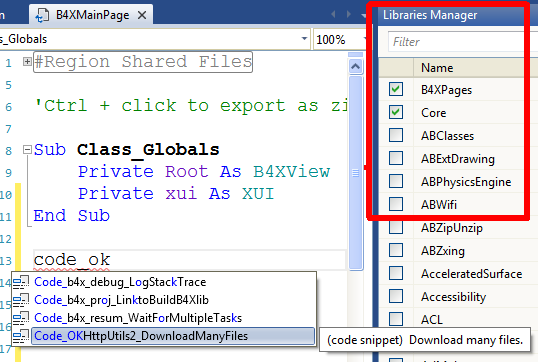Open the Class_Globals sub dropdown

(304, 39)
